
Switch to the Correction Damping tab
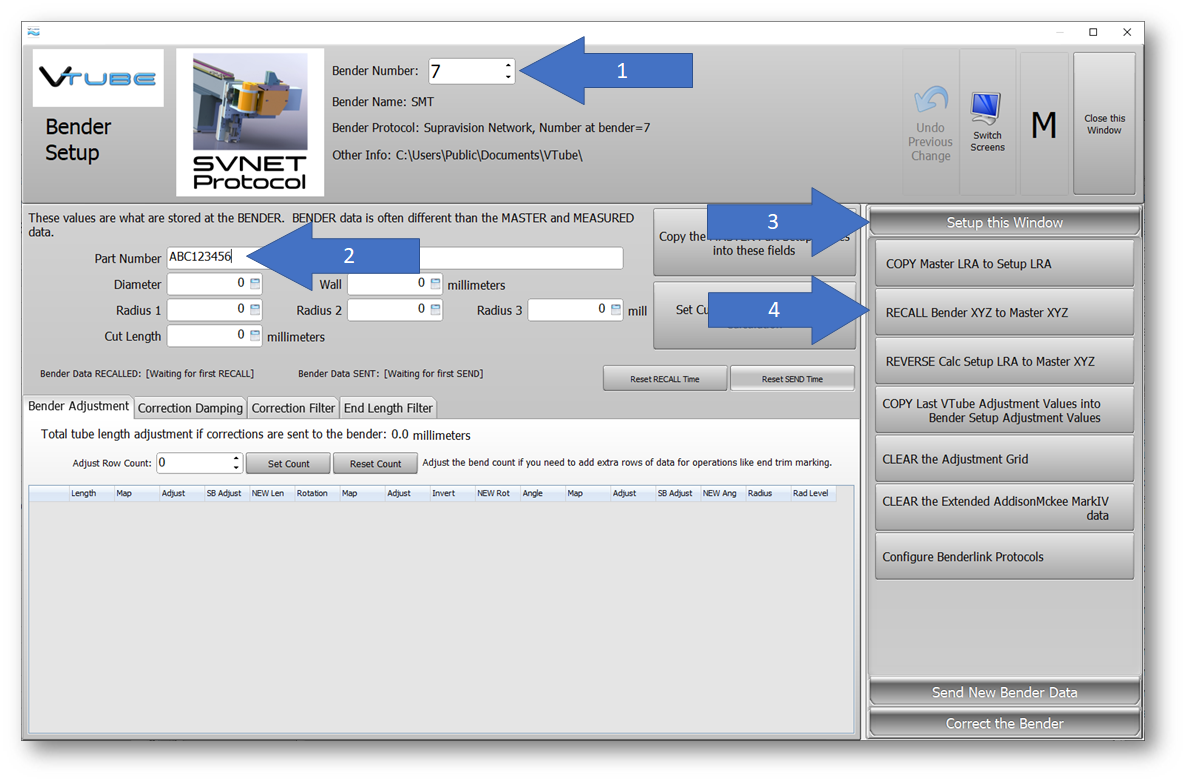190,408
